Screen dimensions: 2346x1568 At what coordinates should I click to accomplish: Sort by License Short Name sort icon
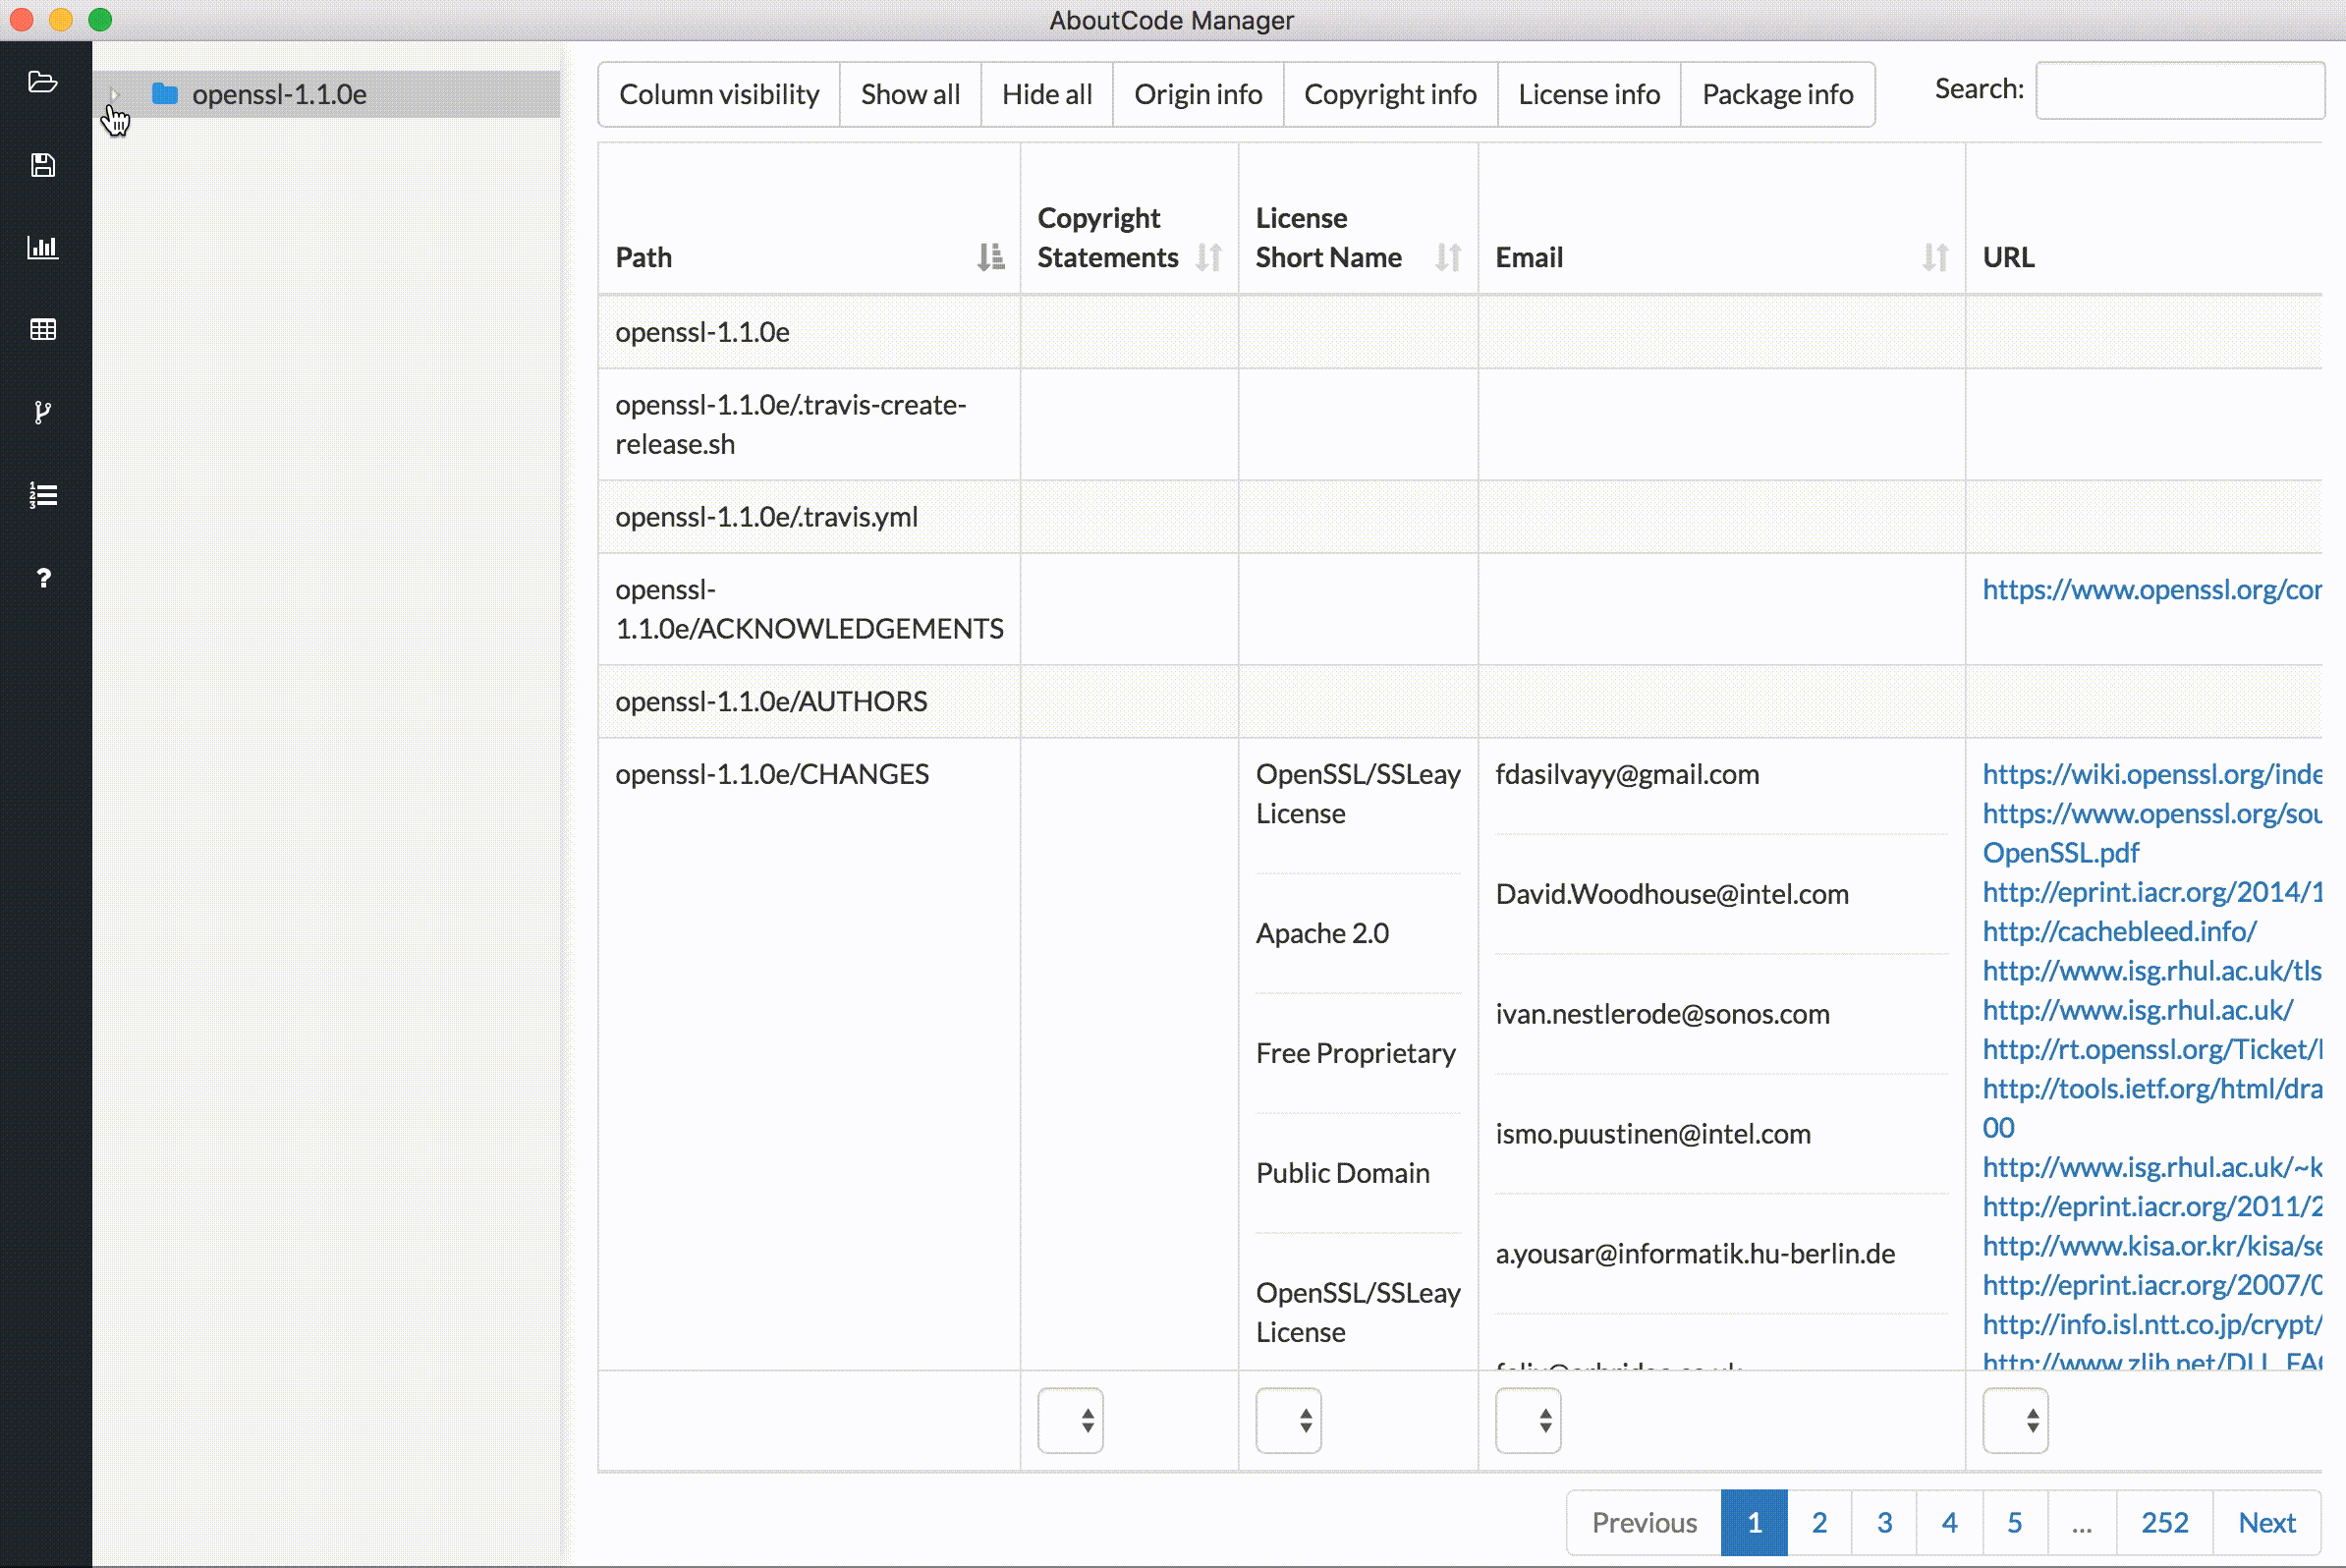[x=1448, y=257]
